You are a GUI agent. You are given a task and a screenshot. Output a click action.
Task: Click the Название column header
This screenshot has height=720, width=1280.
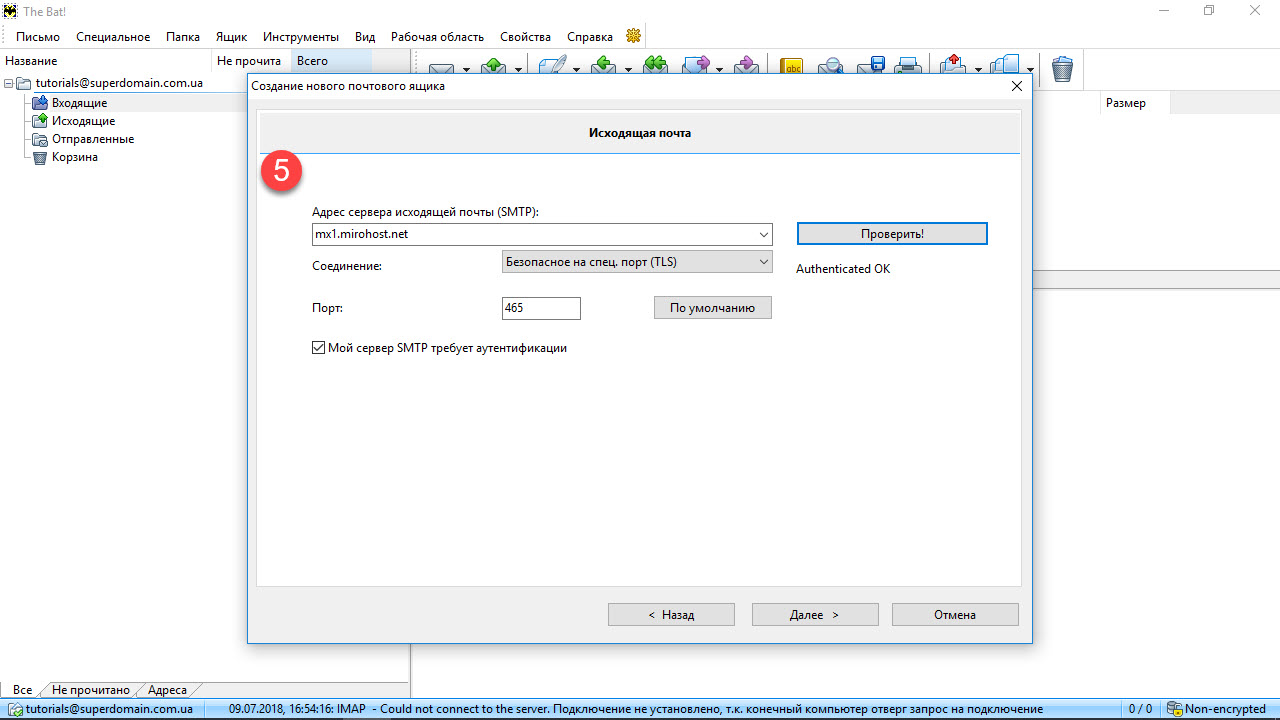click(106, 61)
